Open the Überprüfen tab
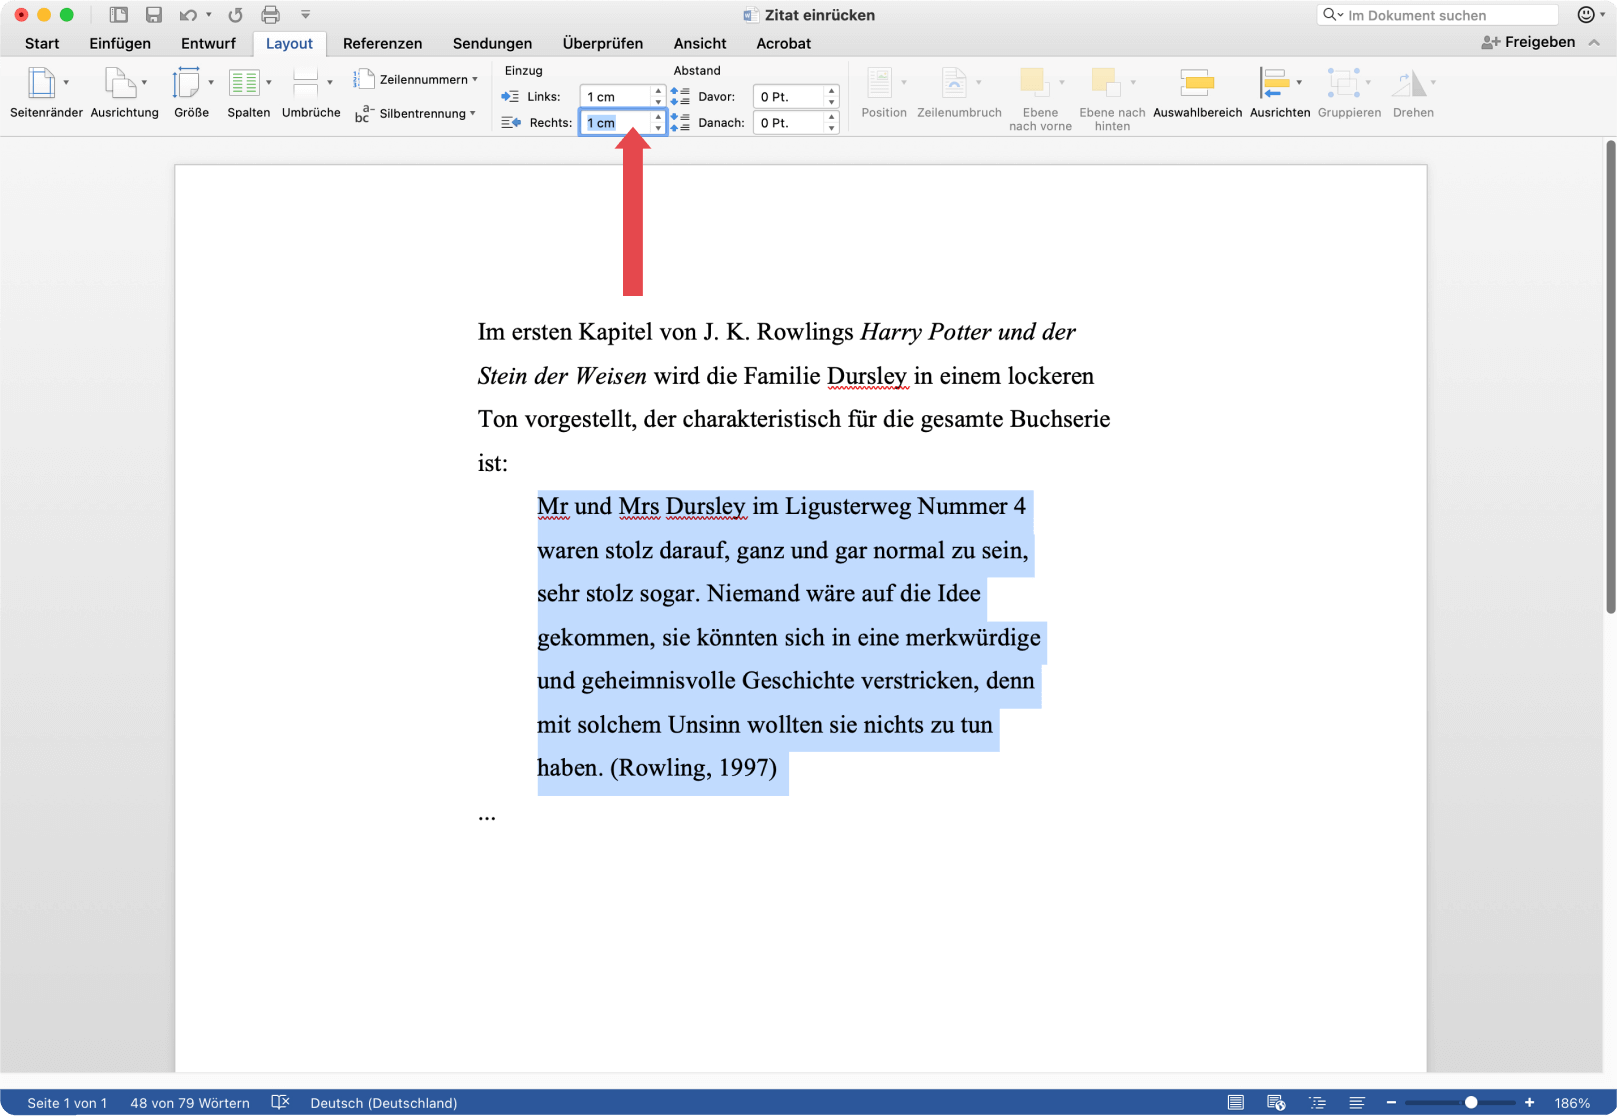 point(602,43)
